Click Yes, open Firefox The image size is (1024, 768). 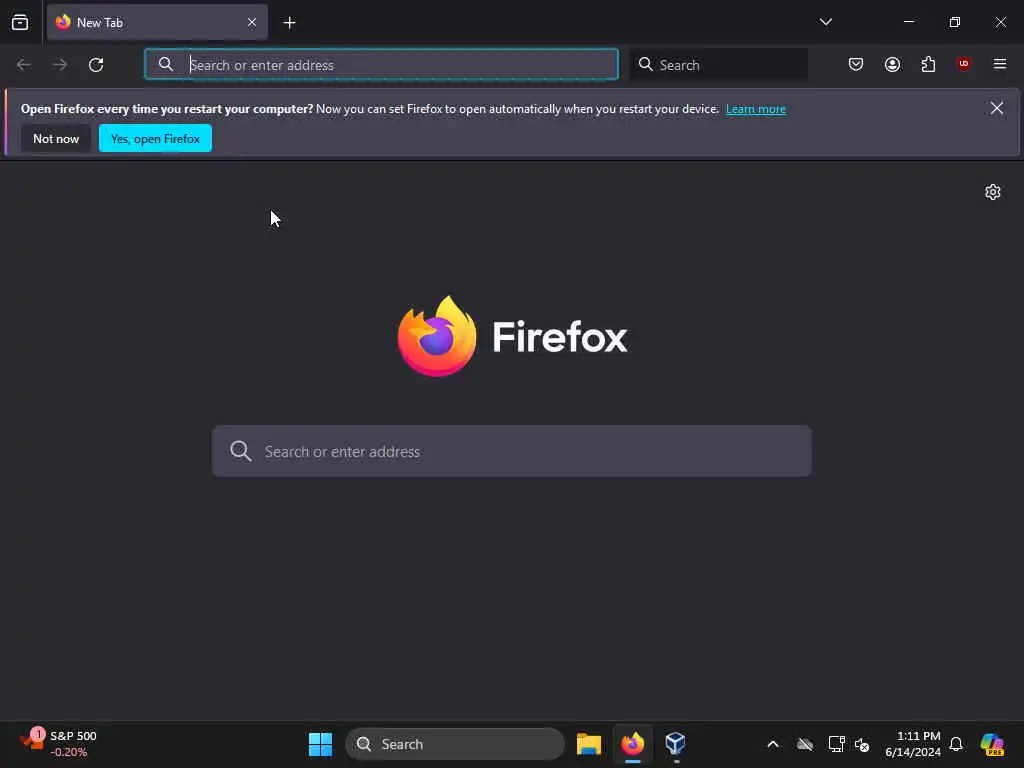[x=155, y=138]
